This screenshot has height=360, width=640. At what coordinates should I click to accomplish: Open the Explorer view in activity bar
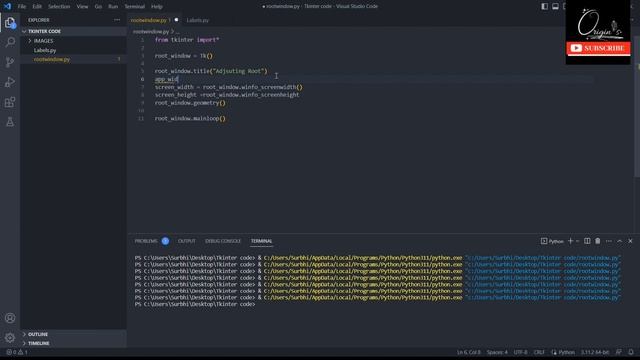point(10,22)
